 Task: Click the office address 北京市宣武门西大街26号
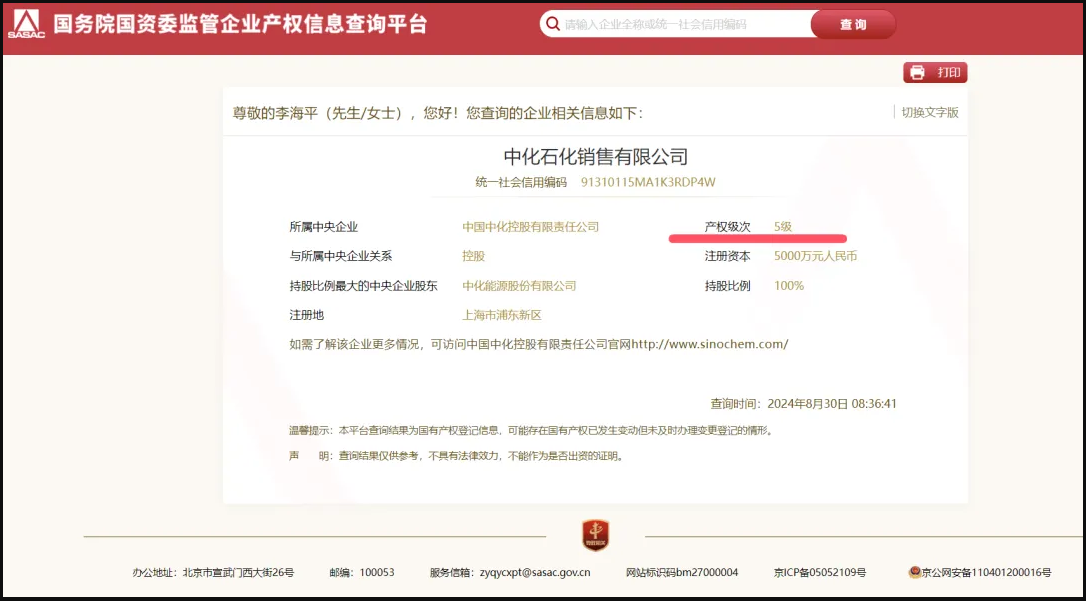[x=238, y=573]
